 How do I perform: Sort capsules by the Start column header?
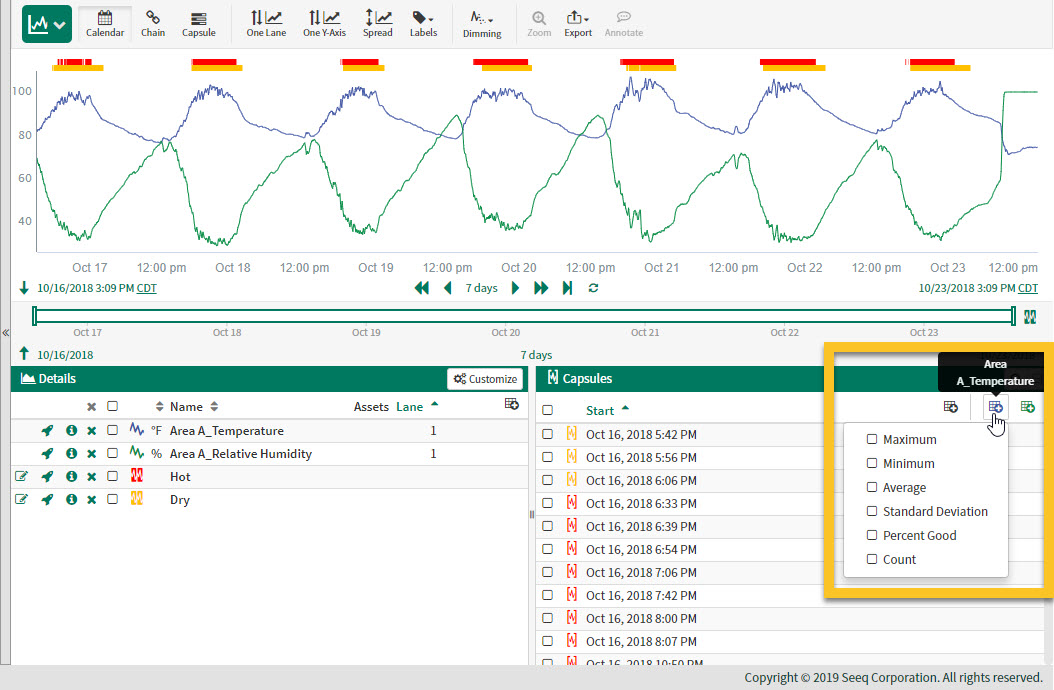(600, 410)
